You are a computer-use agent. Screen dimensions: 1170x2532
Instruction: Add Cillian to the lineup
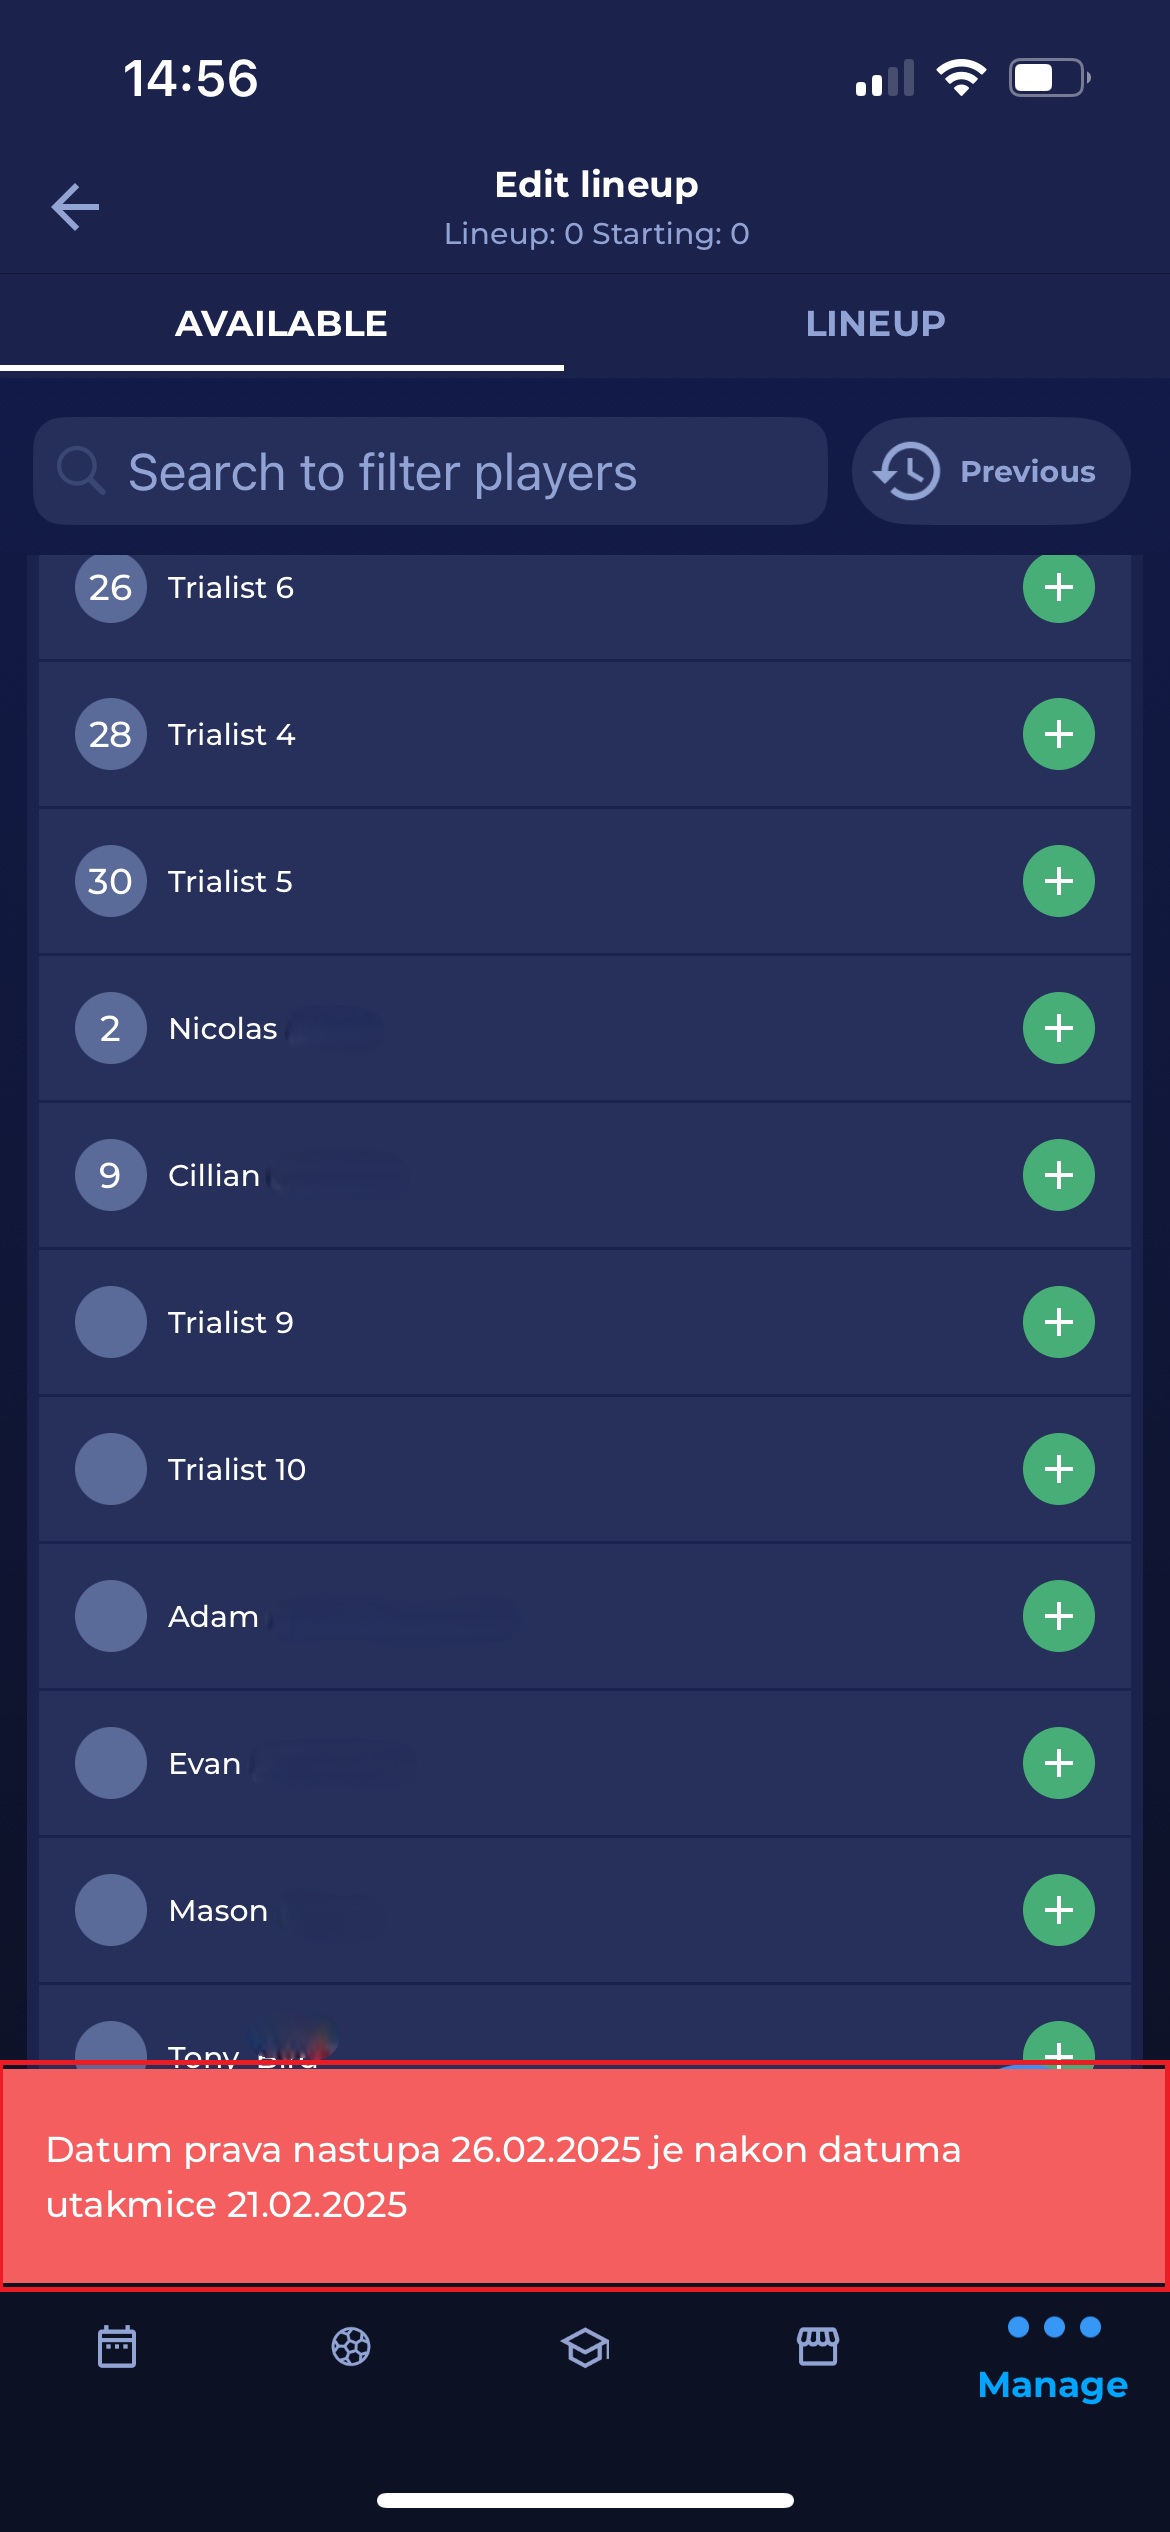pyautogui.click(x=1058, y=1176)
